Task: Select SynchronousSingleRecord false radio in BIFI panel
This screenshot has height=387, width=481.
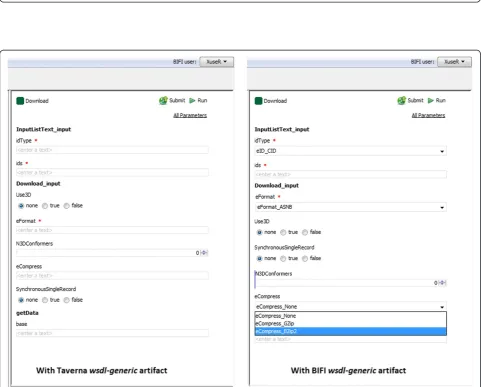Action: click(305, 258)
